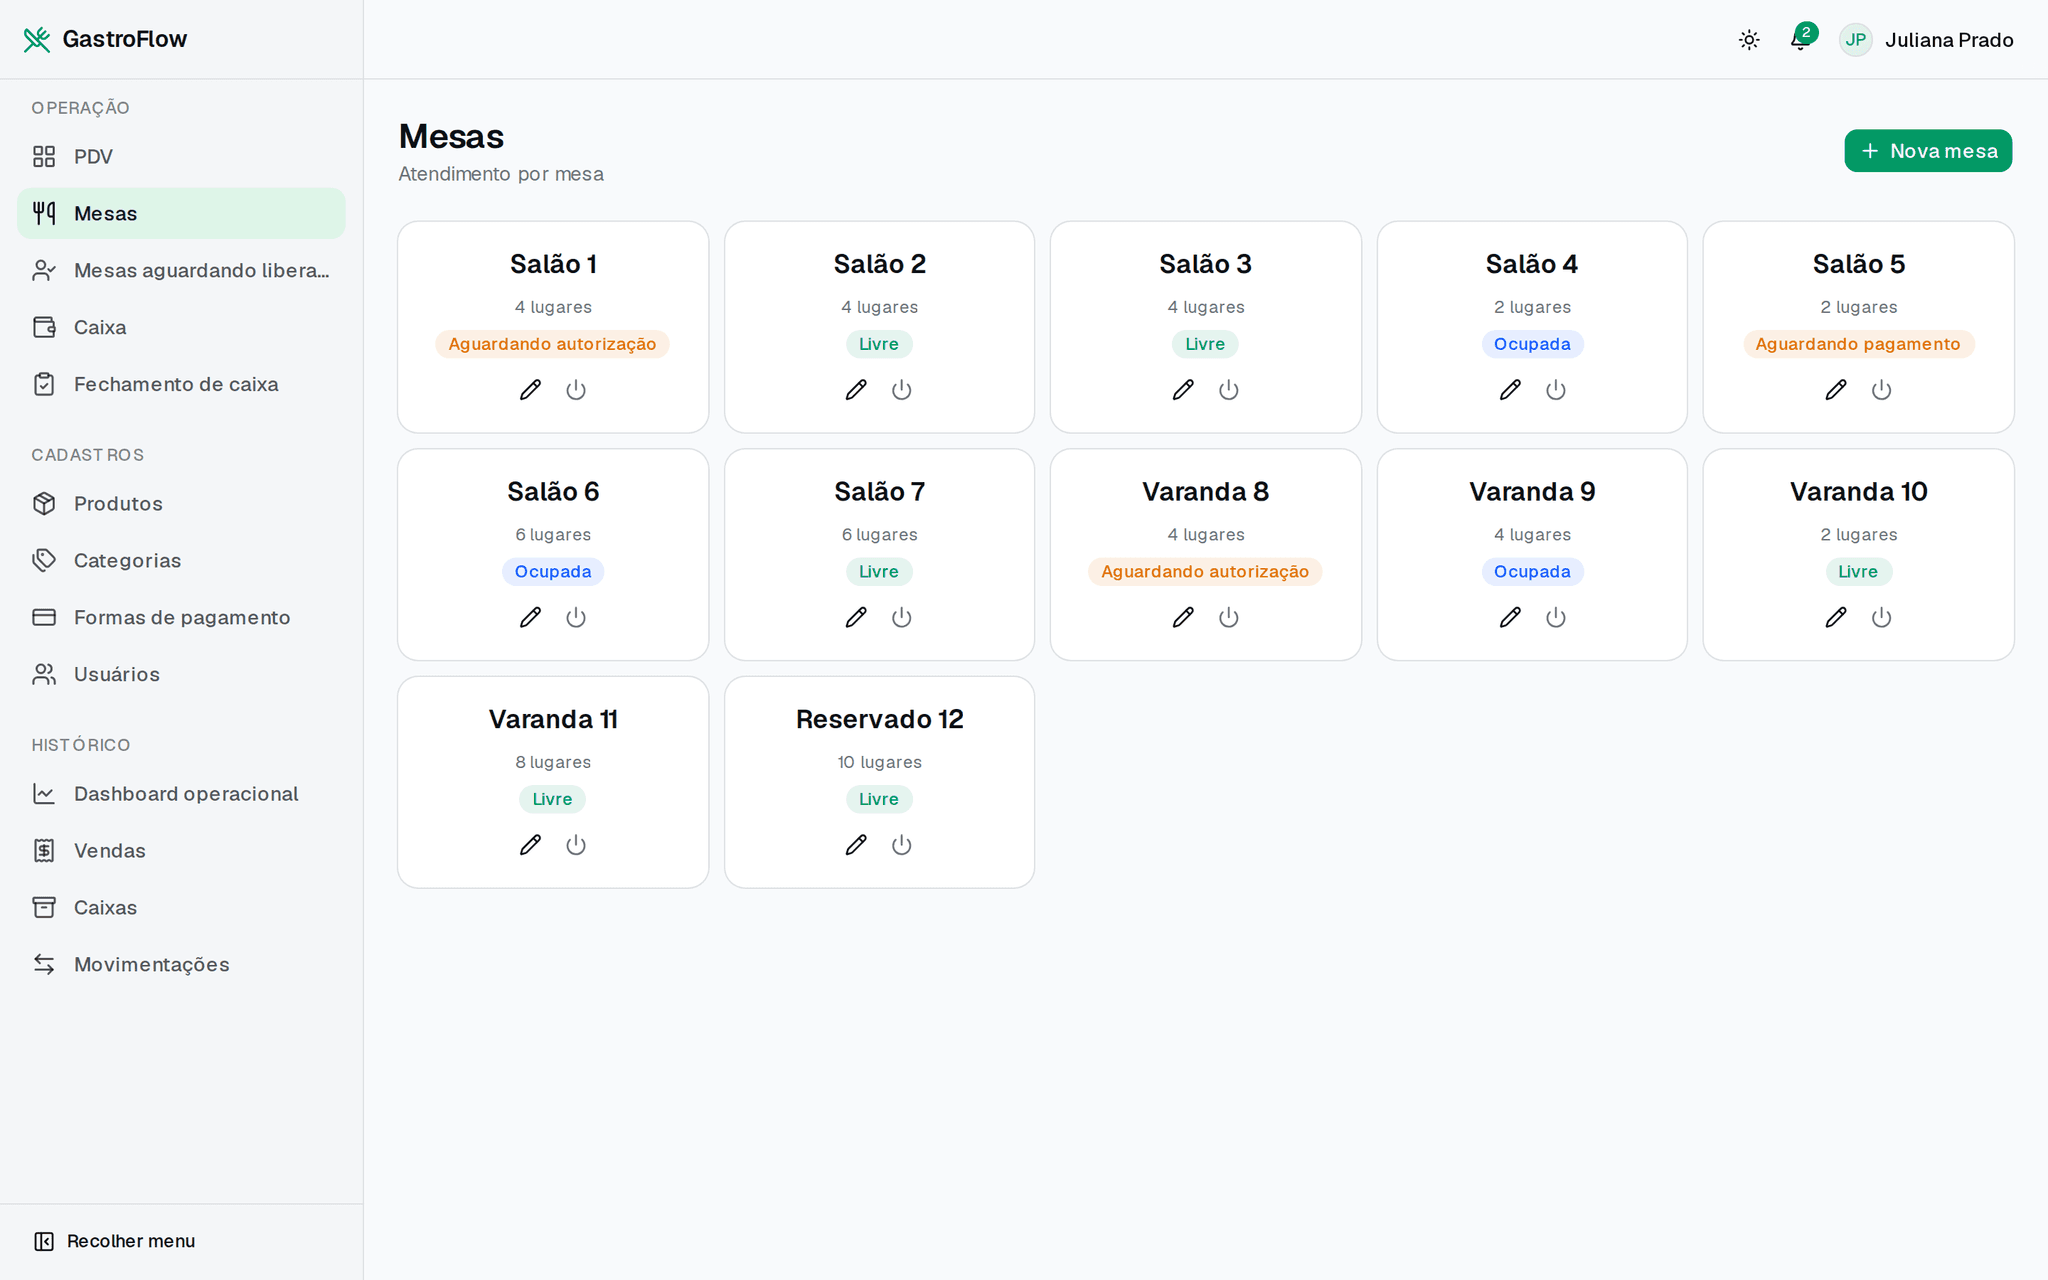2048x1280 pixels.
Task: Click Juliana Prado user name
Action: click(x=1949, y=40)
